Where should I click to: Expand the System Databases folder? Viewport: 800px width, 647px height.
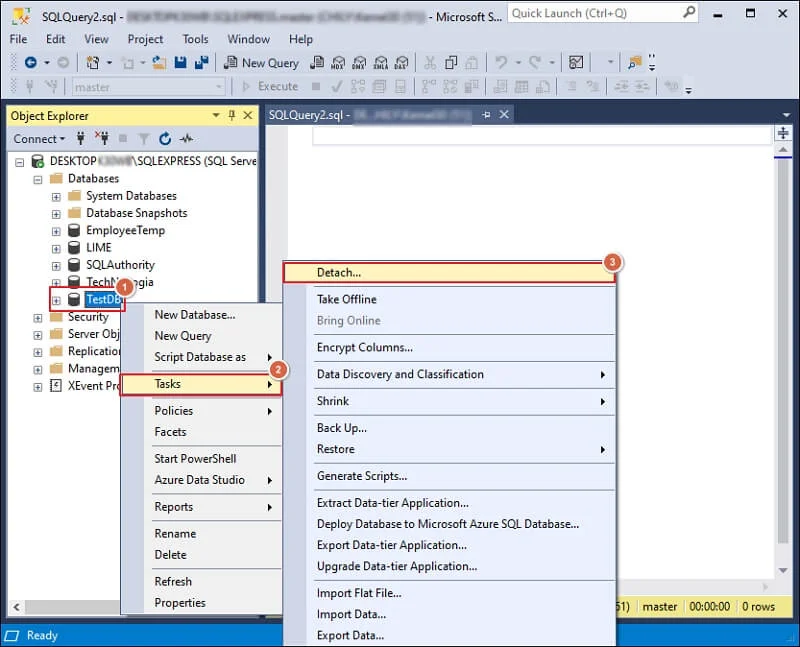(x=56, y=197)
